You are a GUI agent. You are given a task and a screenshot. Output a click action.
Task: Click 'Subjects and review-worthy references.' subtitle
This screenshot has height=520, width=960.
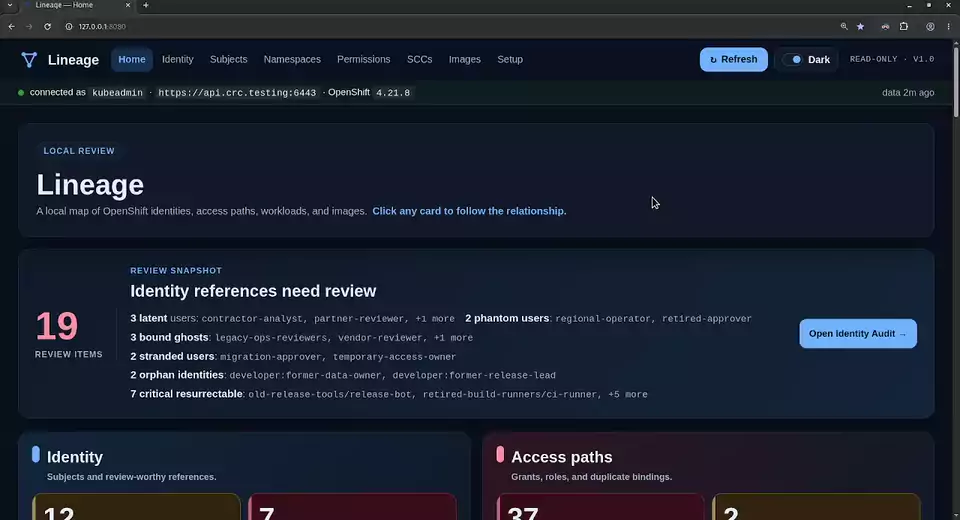click(x=132, y=477)
